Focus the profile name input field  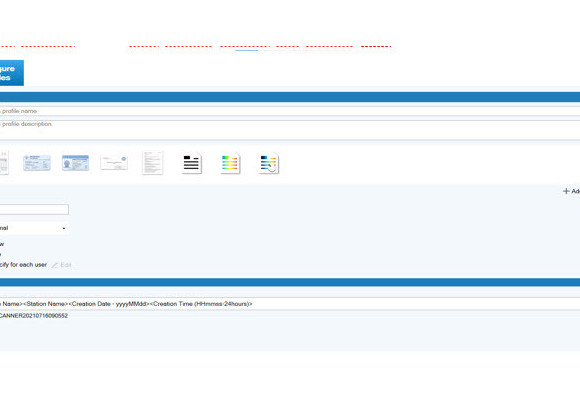pos(290,111)
